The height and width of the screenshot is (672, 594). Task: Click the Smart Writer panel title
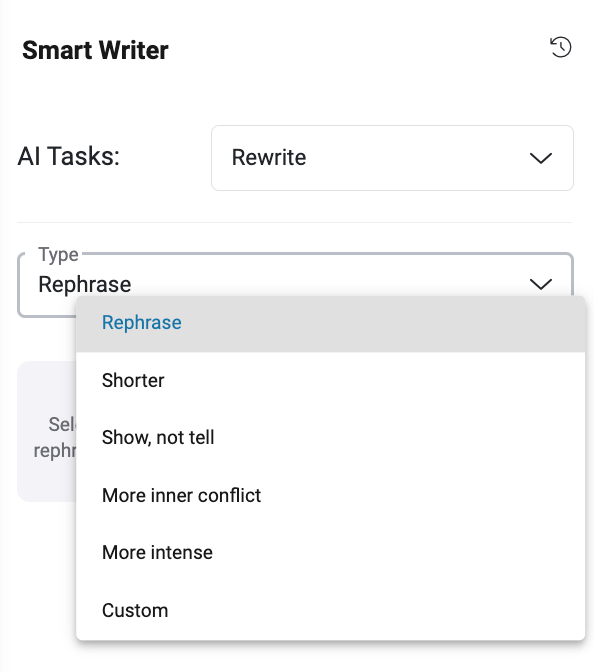[x=95, y=50]
